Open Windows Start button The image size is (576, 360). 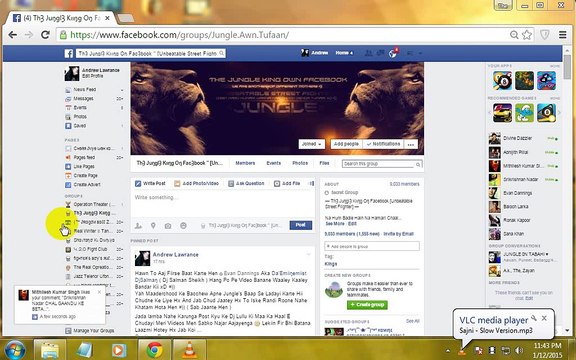pos(14,350)
